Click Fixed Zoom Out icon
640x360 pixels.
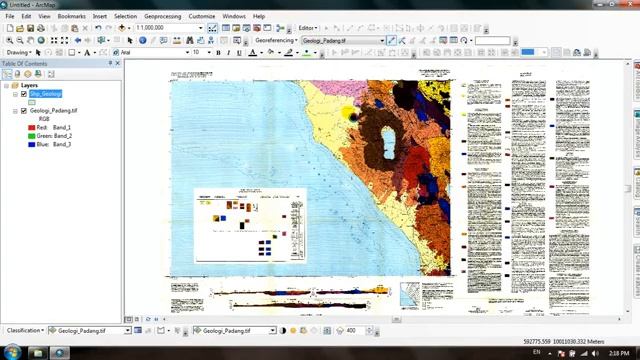click(64, 40)
